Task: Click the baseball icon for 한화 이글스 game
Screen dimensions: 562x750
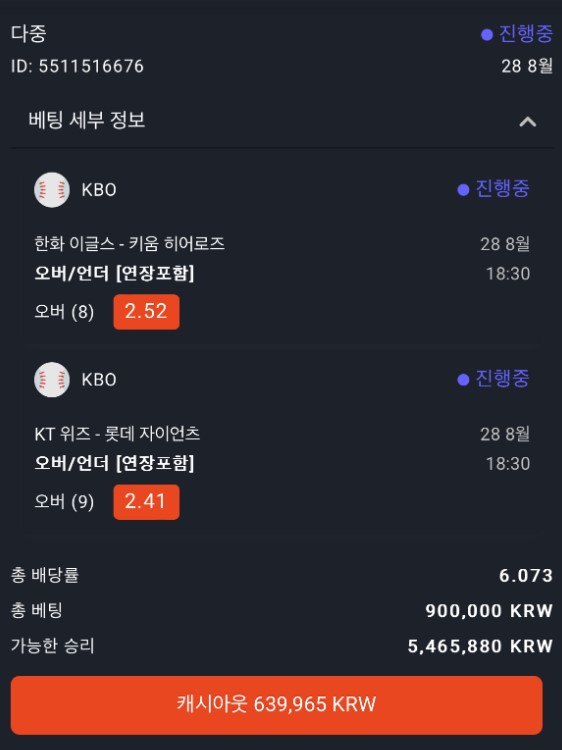Action: (x=52, y=190)
